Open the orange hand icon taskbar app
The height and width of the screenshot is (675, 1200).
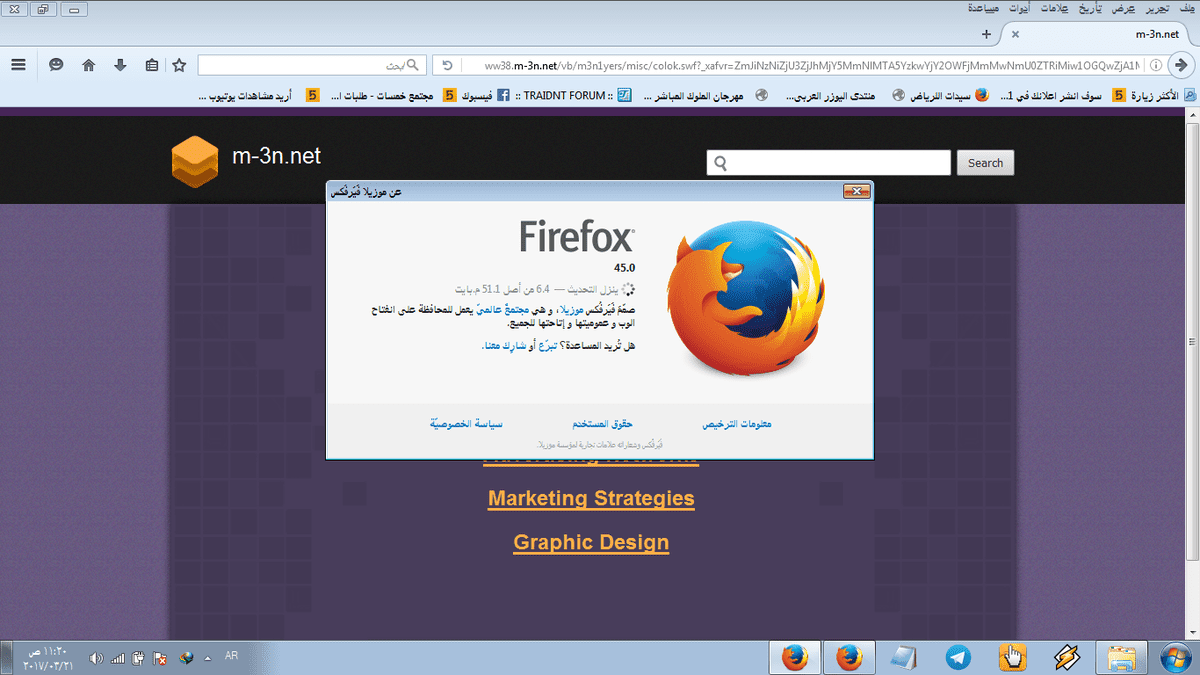click(1013, 657)
